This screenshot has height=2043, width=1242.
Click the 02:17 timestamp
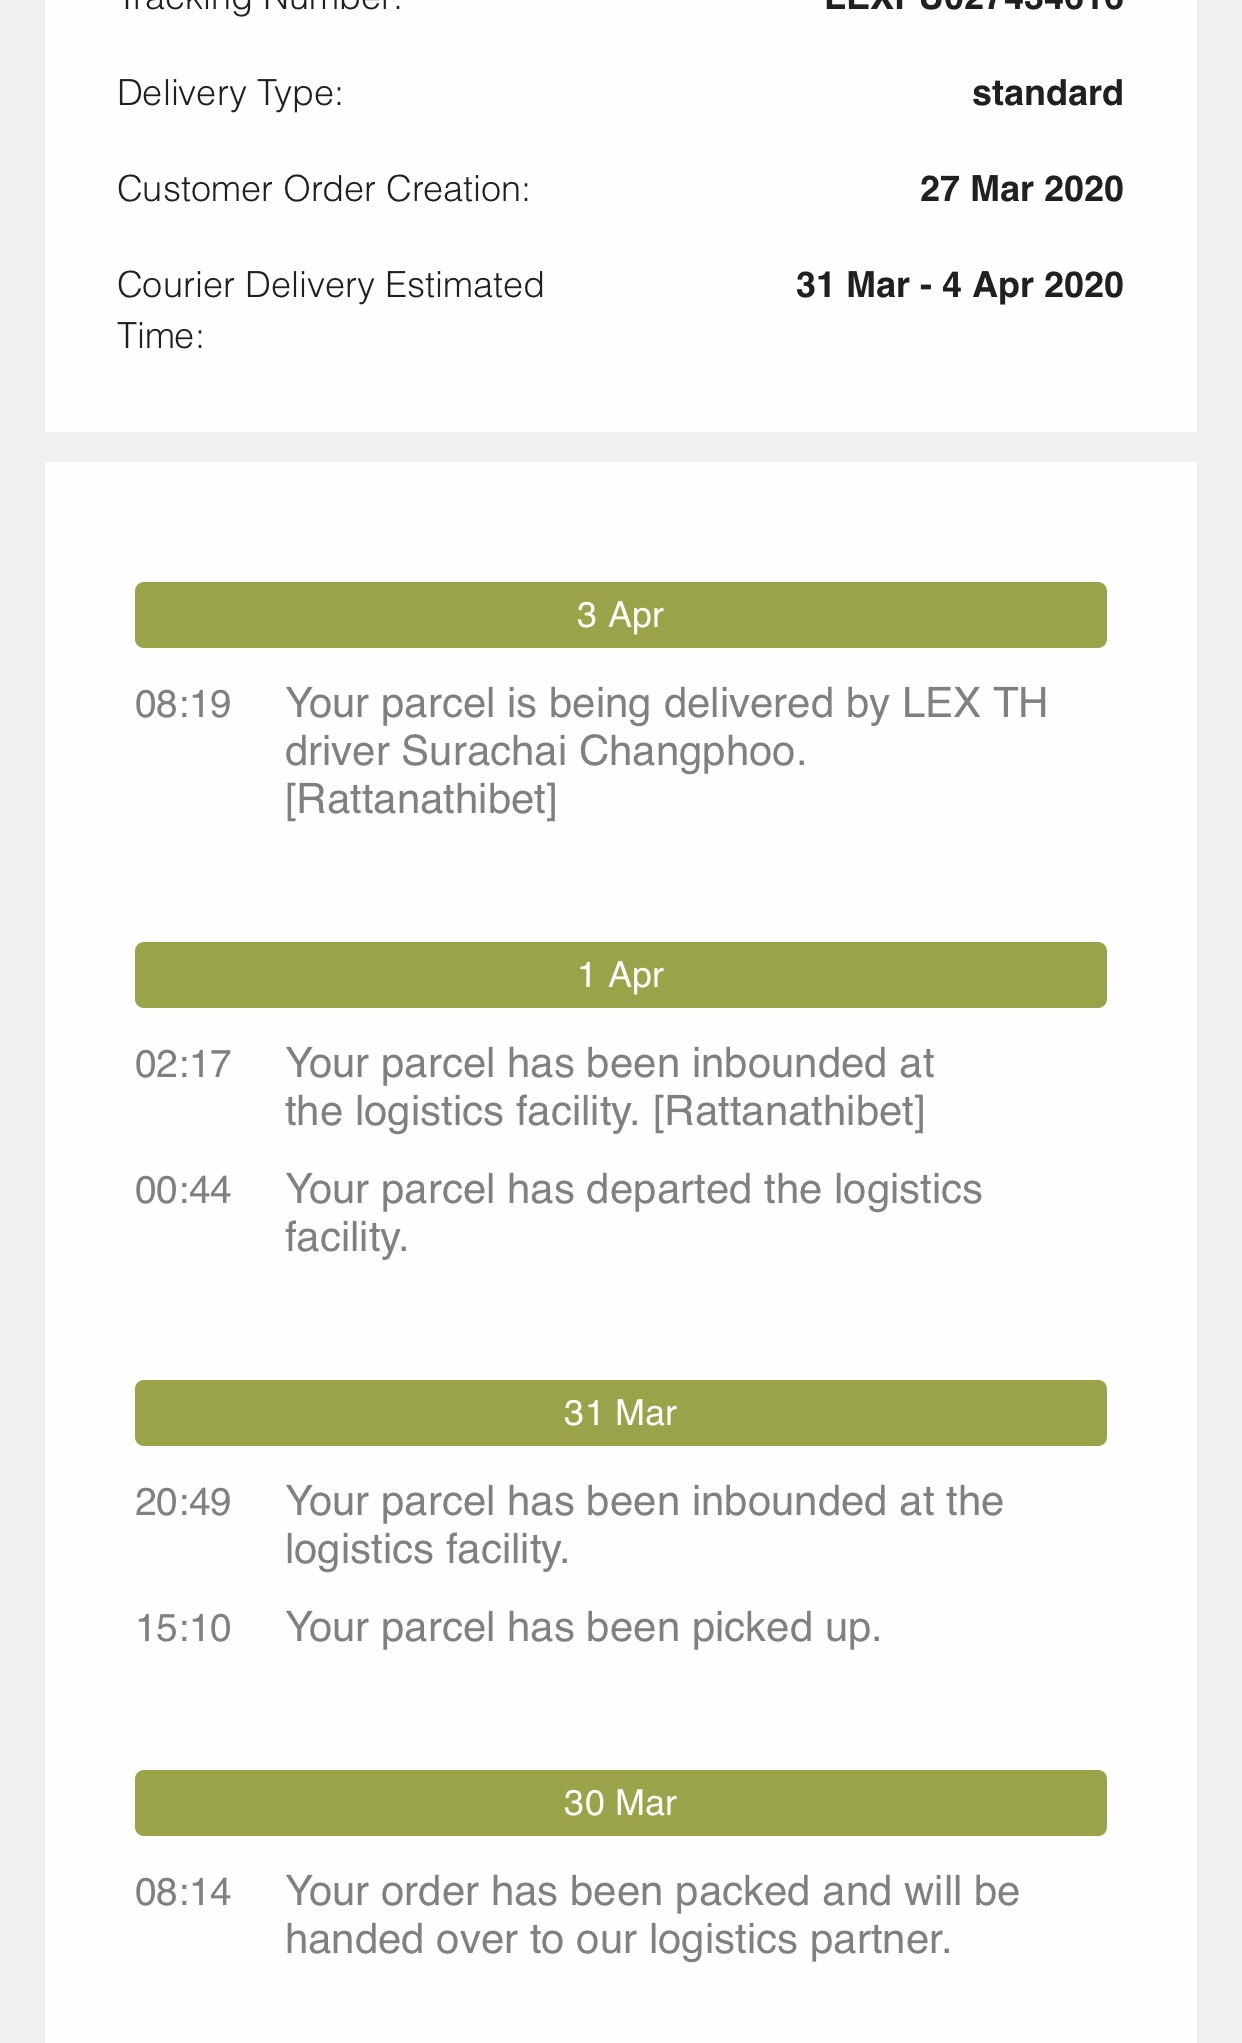(x=183, y=1064)
